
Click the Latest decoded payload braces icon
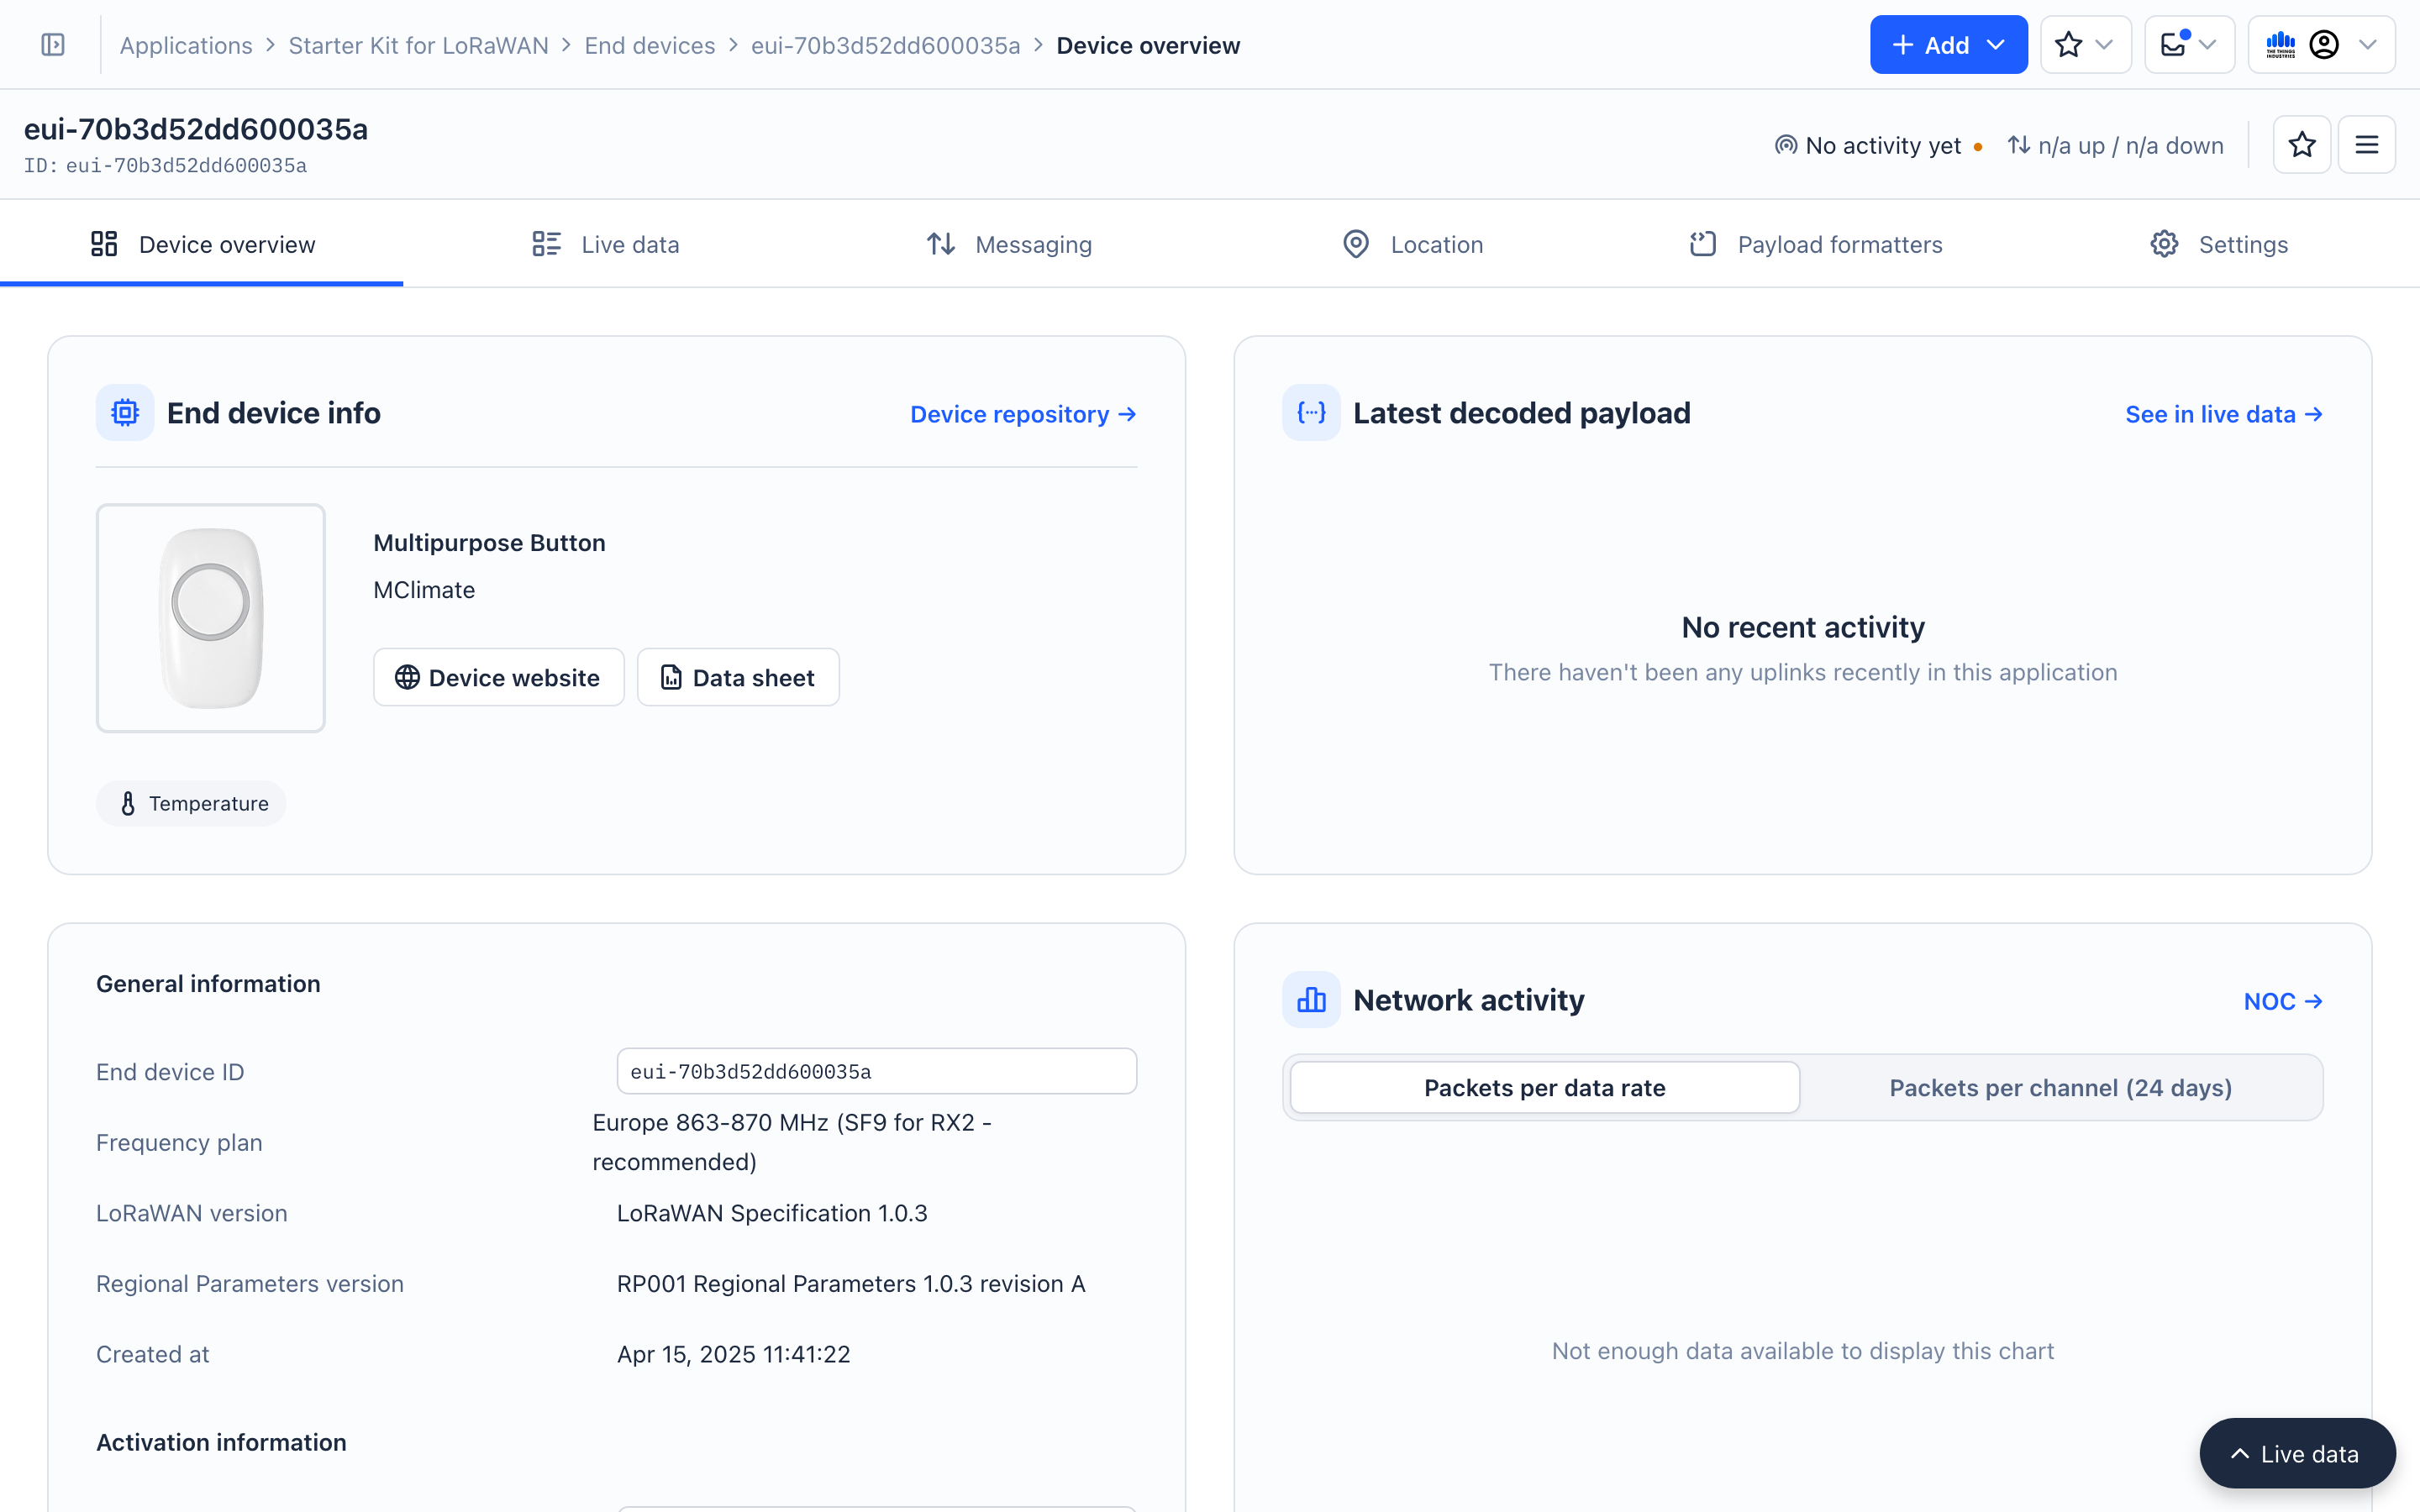(x=1311, y=413)
